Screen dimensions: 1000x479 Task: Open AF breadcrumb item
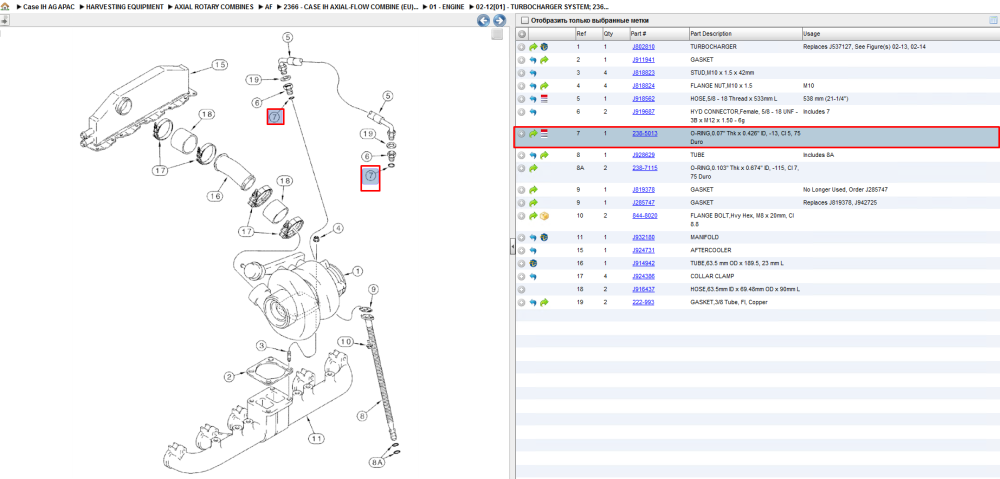(x=268, y=6)
